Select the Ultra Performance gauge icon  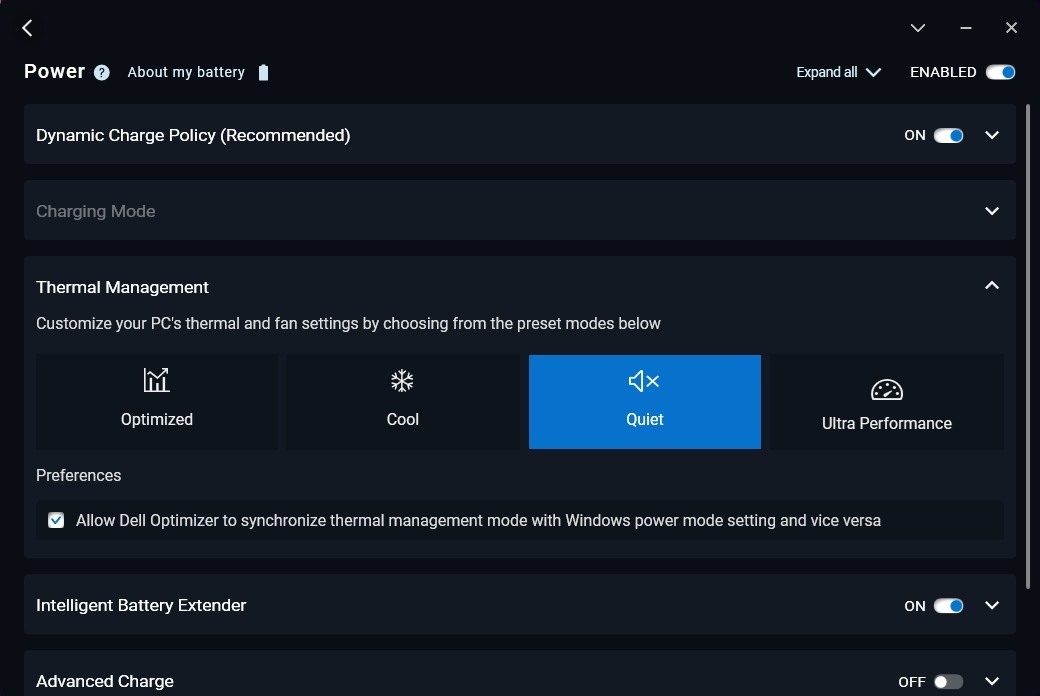[x=886, y=390]
